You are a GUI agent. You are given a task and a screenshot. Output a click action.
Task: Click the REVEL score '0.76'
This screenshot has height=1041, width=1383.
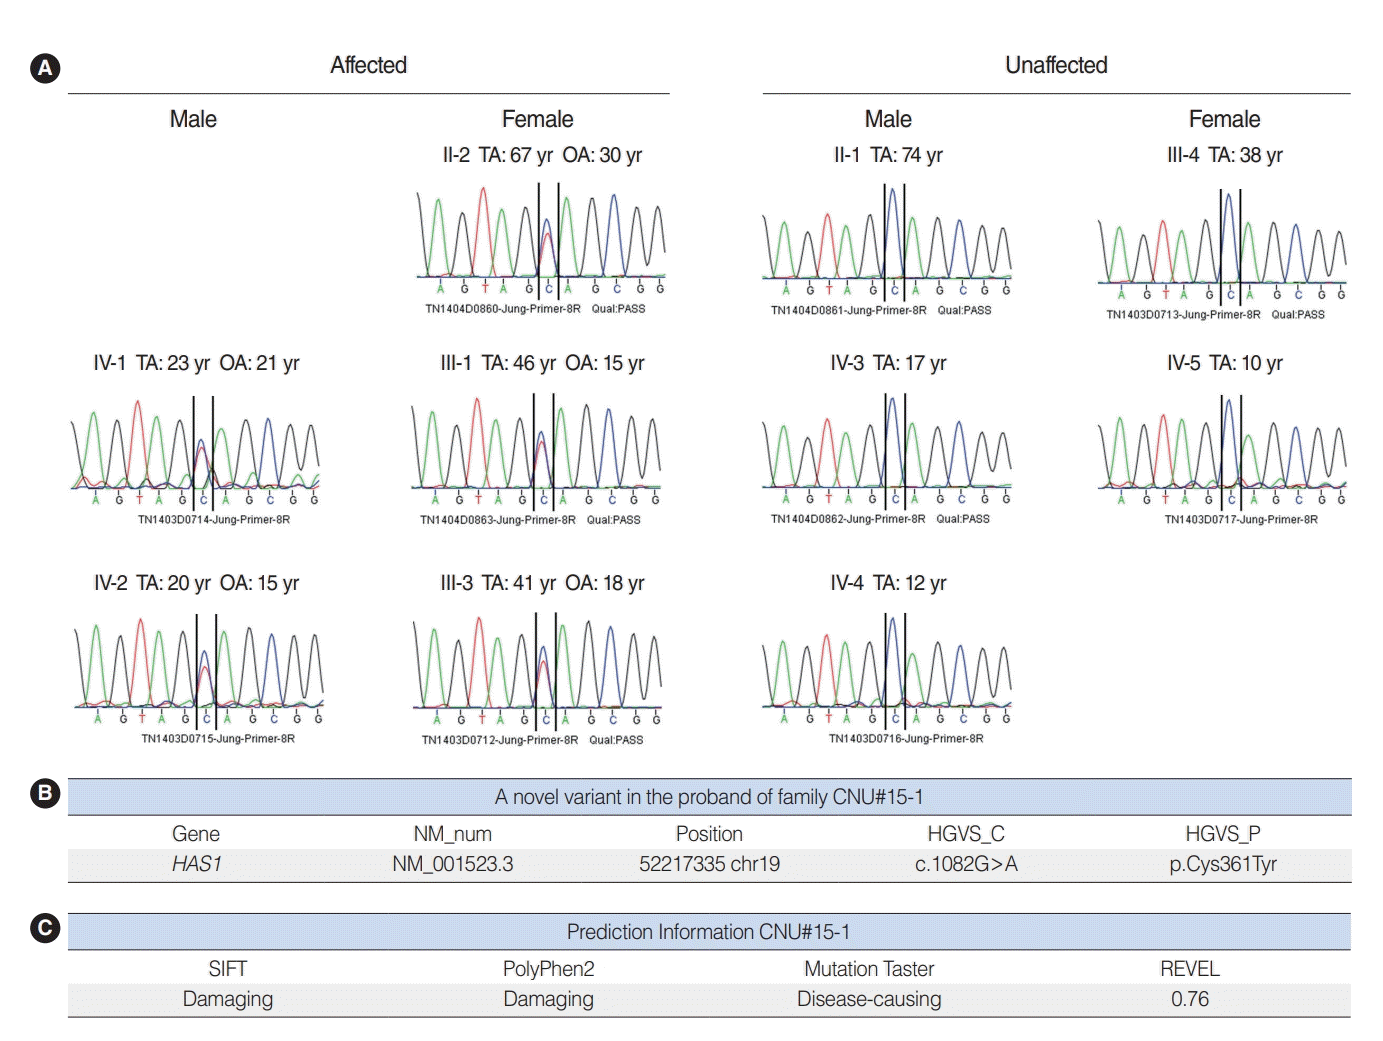point(1190,999)
